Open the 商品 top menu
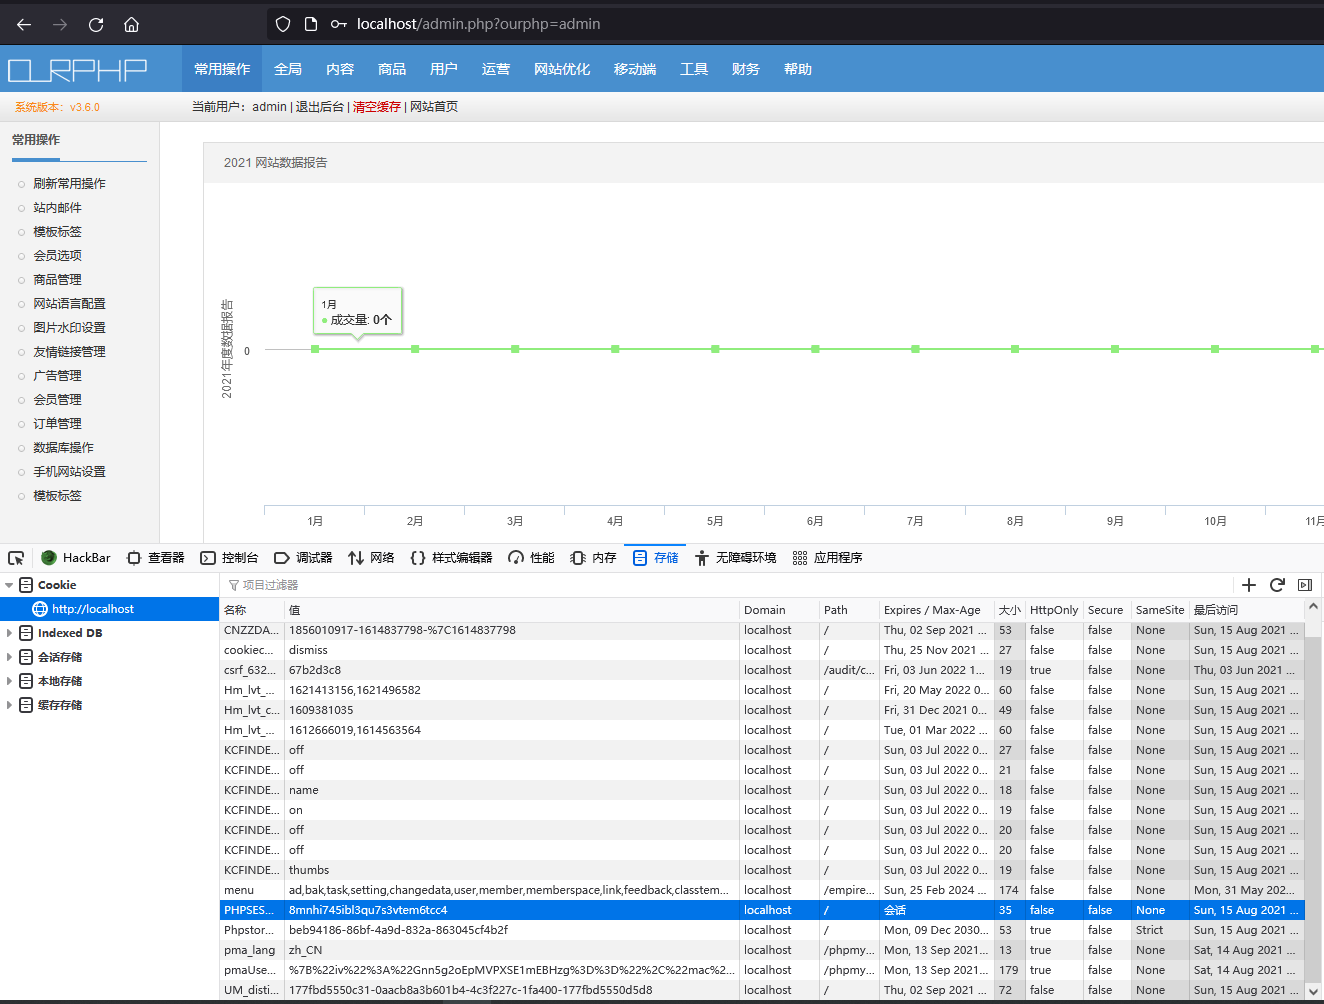The width and height of the screenshot is (1324, 1004). click(392, 69)
